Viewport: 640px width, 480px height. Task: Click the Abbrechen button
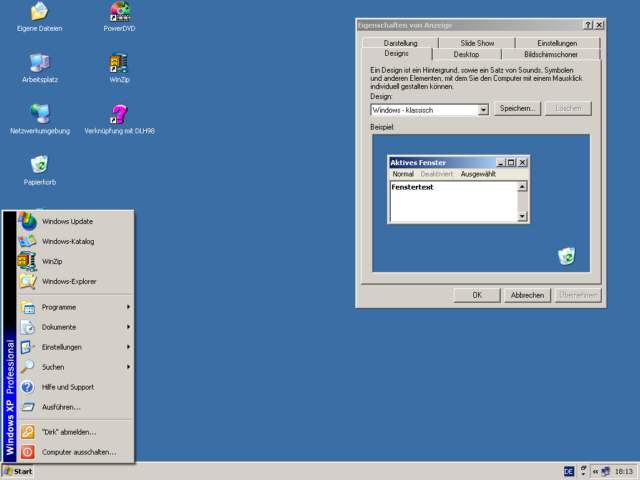pos(527,295)
